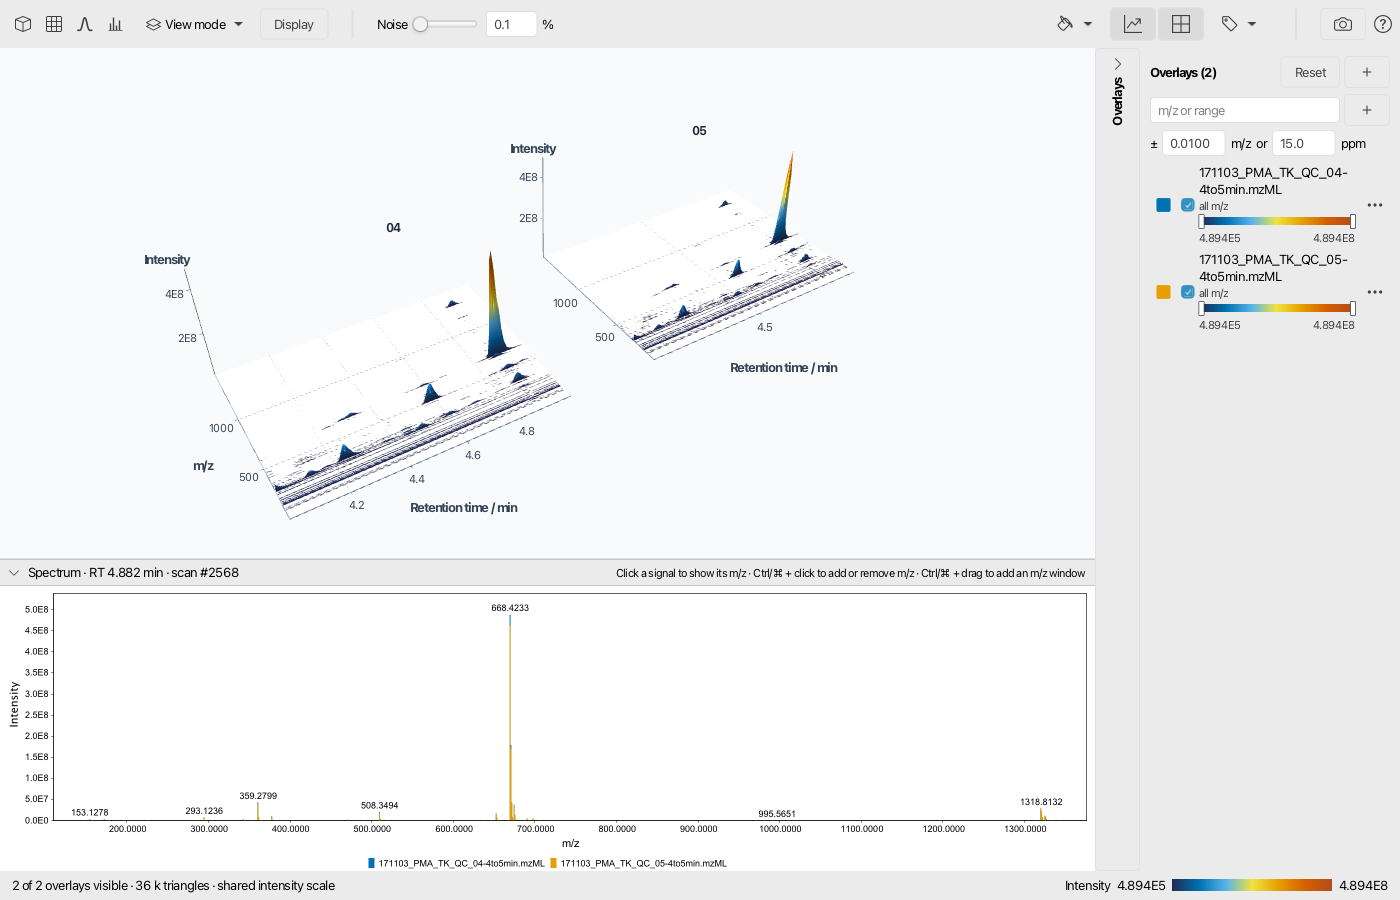Image resolution: width=1400 pixels, height=900 pixels.
Task: Uncheck visibility of the QC_05 overlay
Action: tap(1188, 292)
